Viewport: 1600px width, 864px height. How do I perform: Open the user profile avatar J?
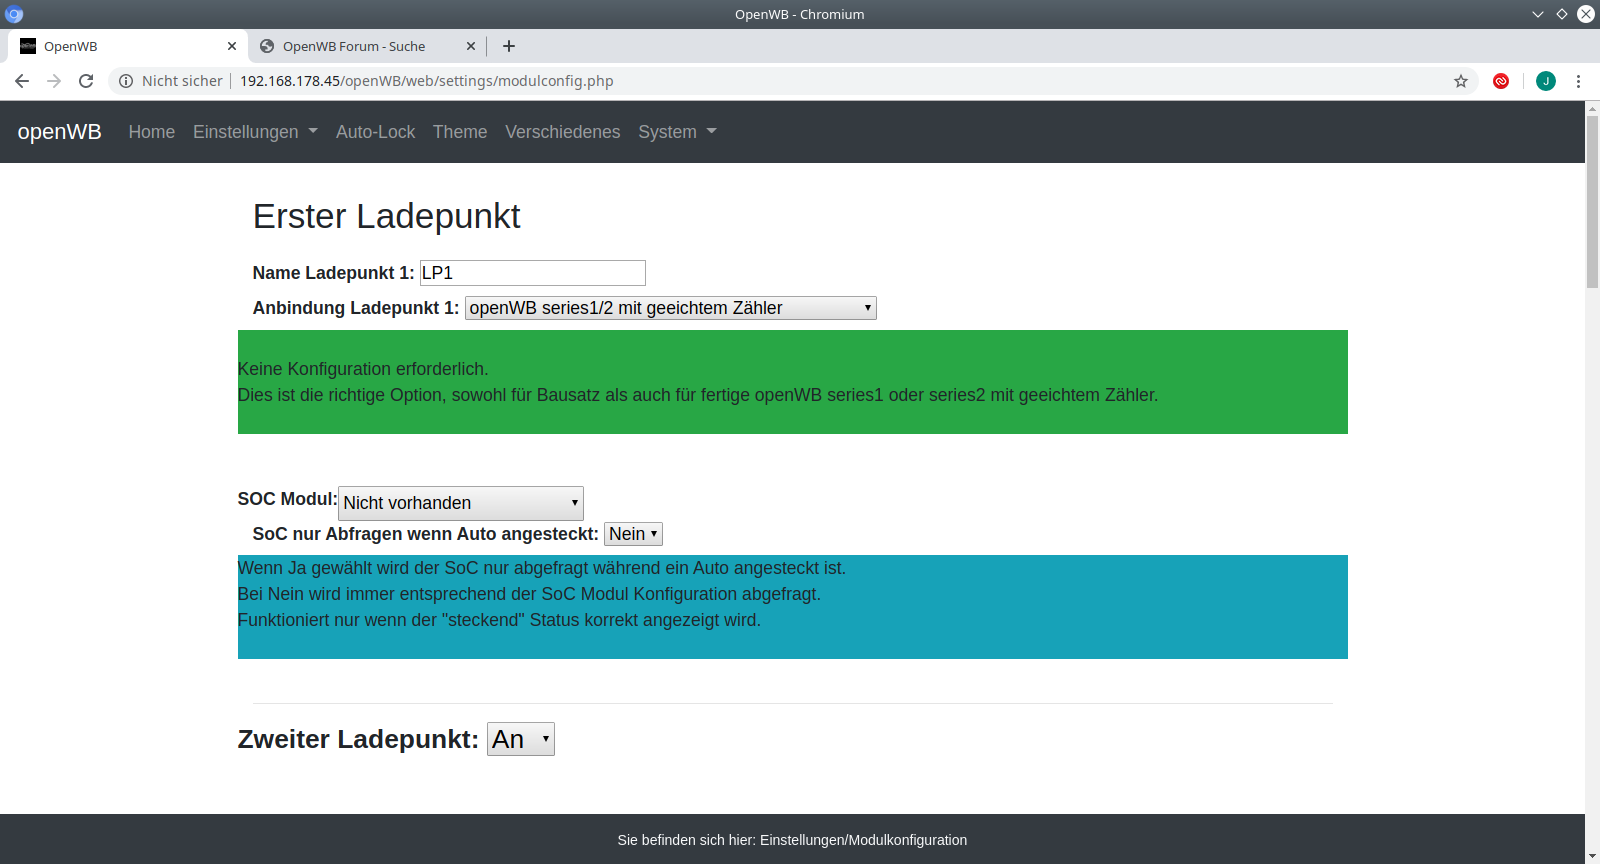tap(1546, 81)
